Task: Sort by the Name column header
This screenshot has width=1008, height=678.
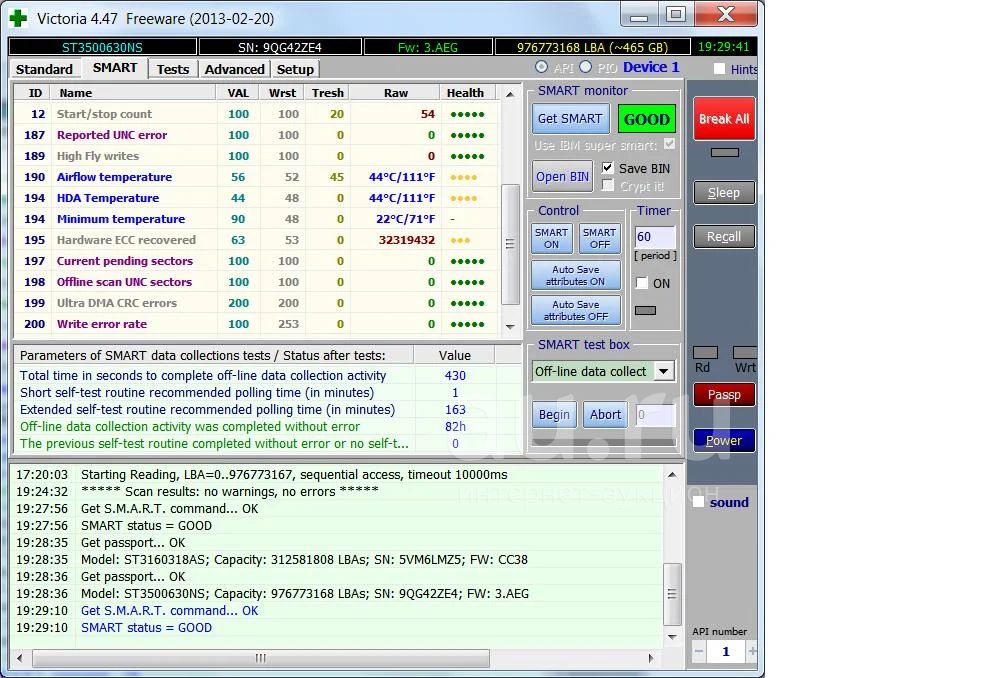Action: (x=133, y=93)
